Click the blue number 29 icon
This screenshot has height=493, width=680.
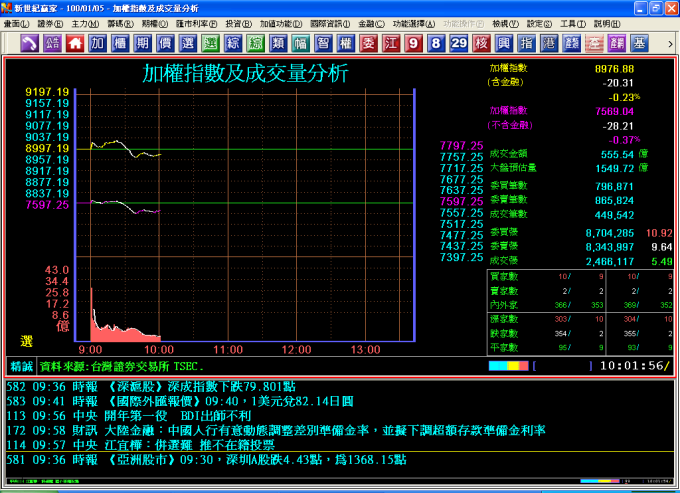click(x=458, y=43)
